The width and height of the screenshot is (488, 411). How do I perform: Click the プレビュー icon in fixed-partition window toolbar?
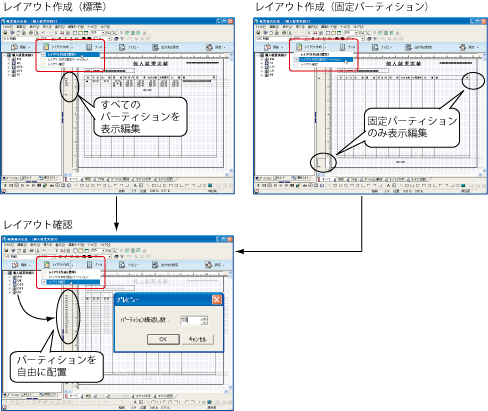(x=375, y=47)
